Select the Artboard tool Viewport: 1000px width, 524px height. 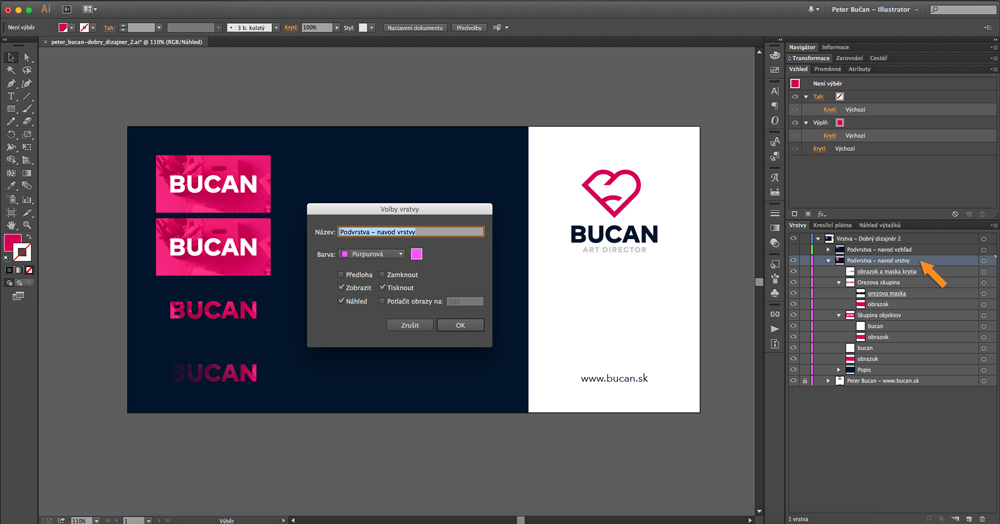pos(11,212)
